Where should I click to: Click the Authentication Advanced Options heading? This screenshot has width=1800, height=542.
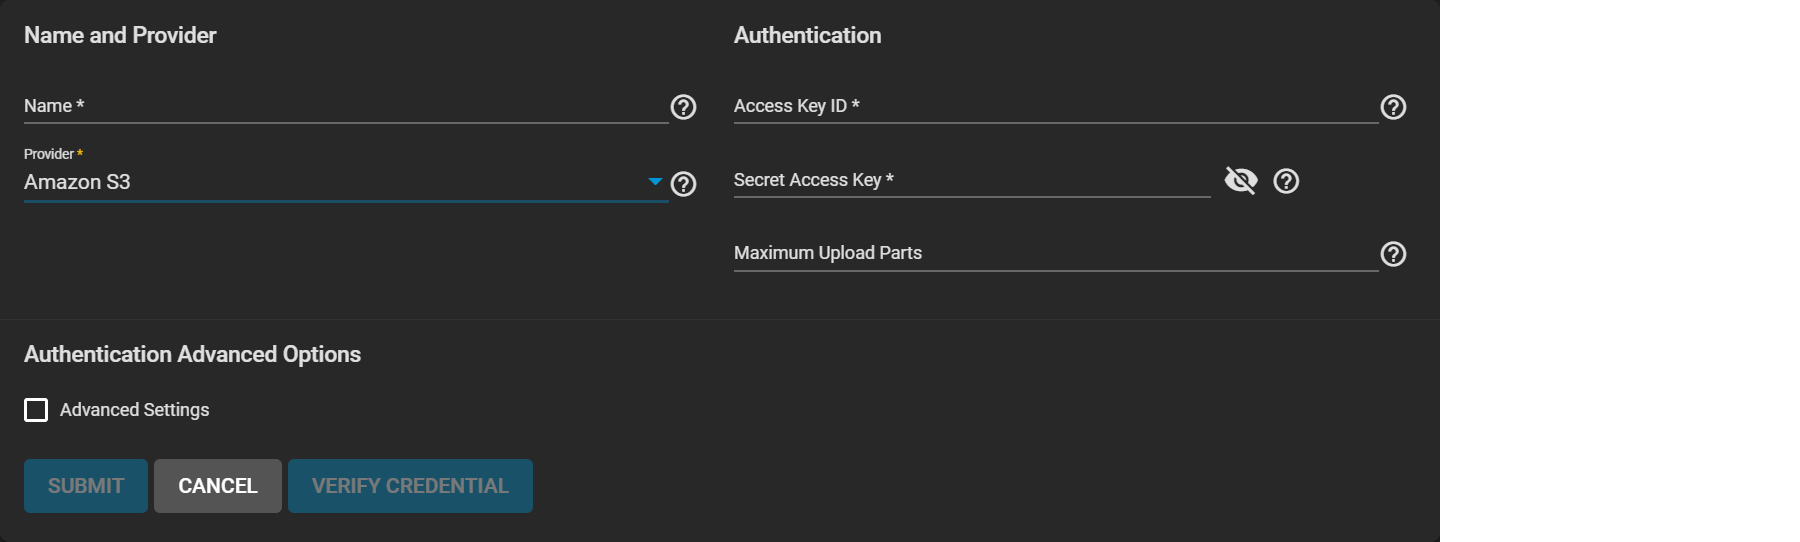192,354
